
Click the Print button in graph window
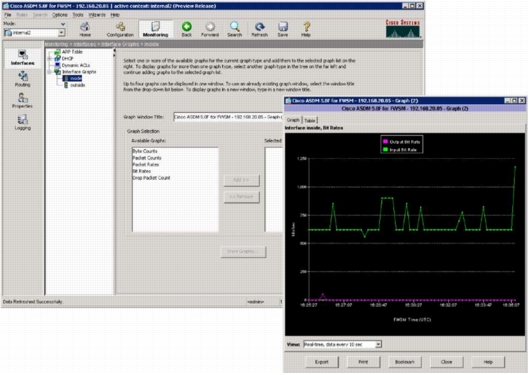[x=363, y=362]
